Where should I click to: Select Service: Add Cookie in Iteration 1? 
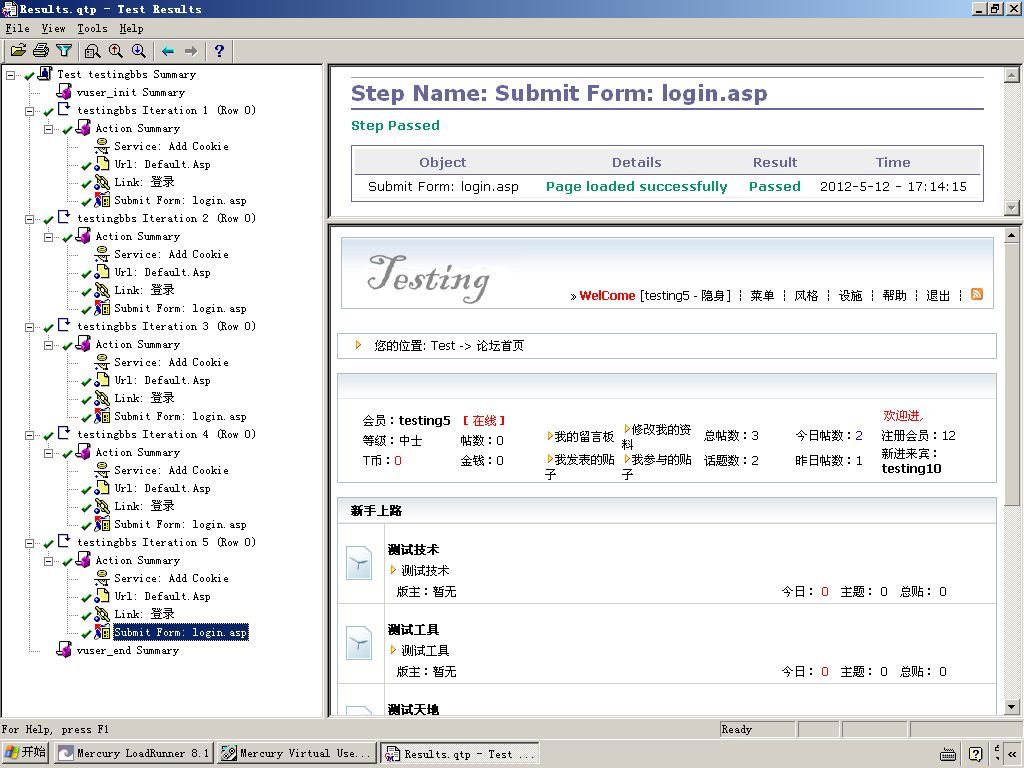(171, 146)
